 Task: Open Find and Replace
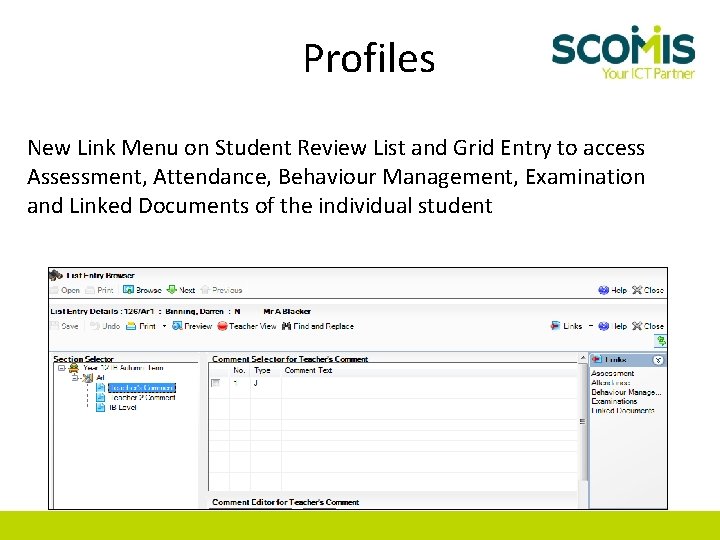(x=318, y=326)
